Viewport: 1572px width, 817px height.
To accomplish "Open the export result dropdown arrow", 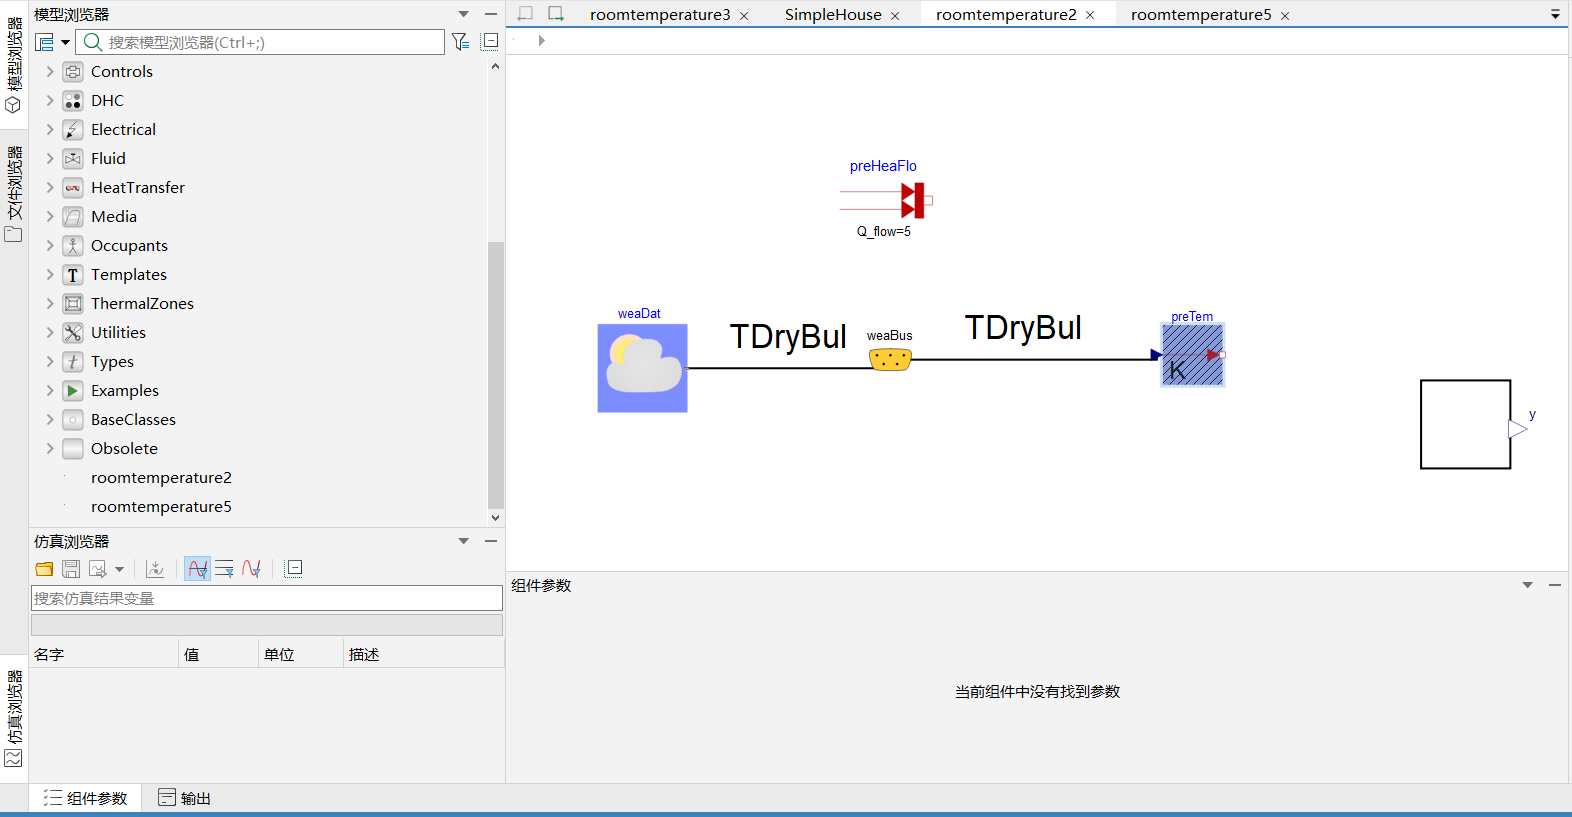I will pos(119,569).
